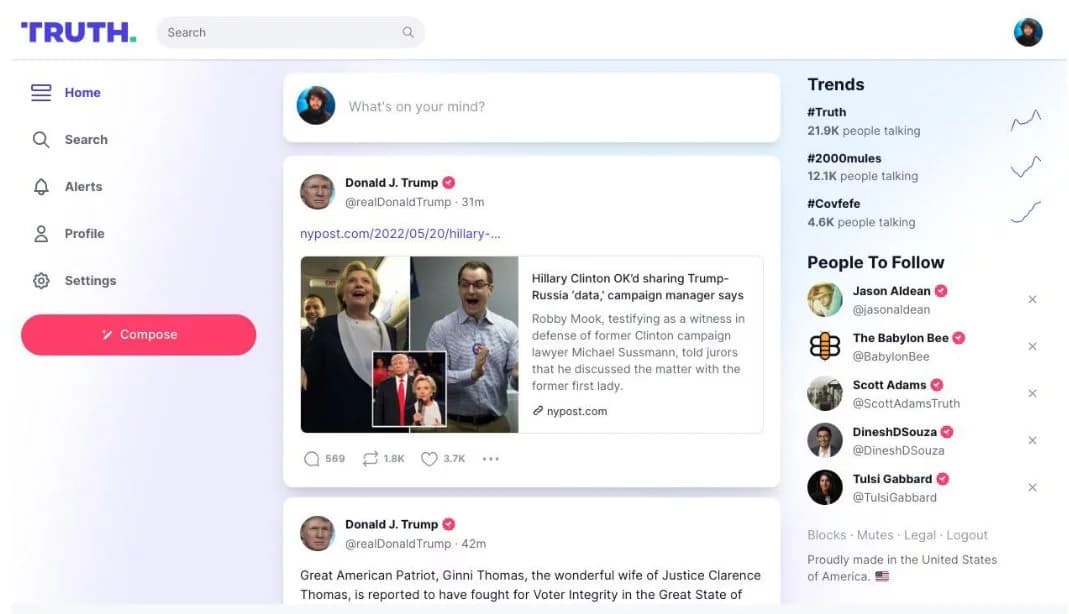The image size is (1069, 614).
Task: Open the Donald J. Trump name on 31m post
Action: (391, 183)
